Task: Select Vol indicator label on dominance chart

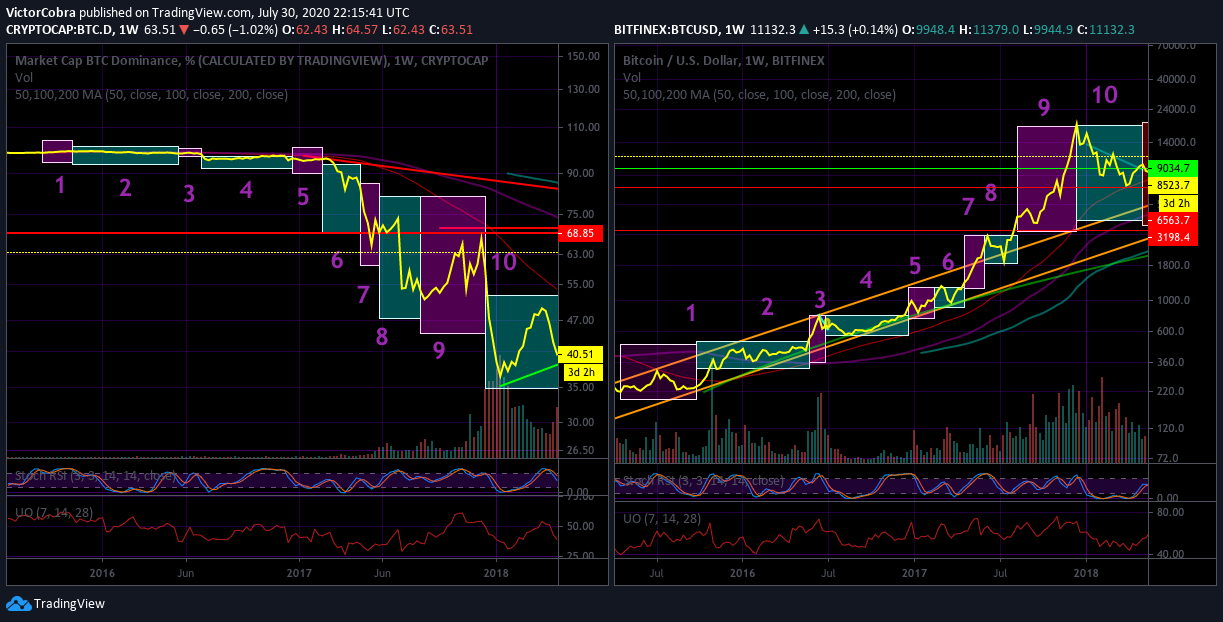Action: 24,77
